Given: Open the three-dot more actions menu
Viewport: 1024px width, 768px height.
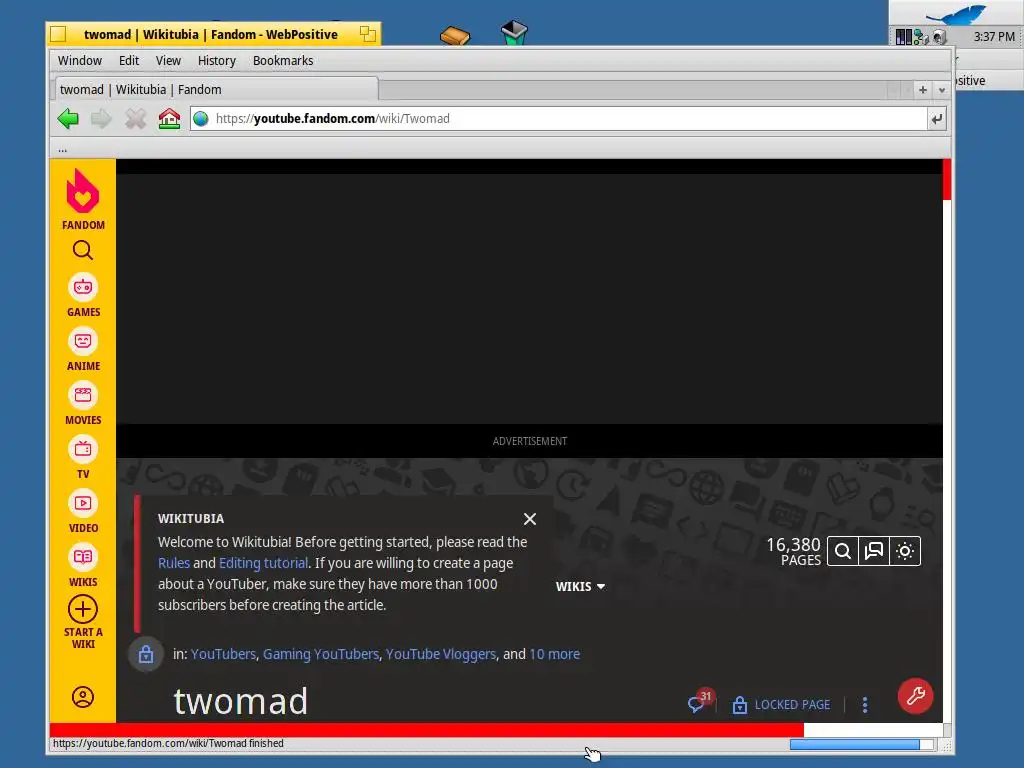Looking at the screenshot, I should [x=865, y=705].
